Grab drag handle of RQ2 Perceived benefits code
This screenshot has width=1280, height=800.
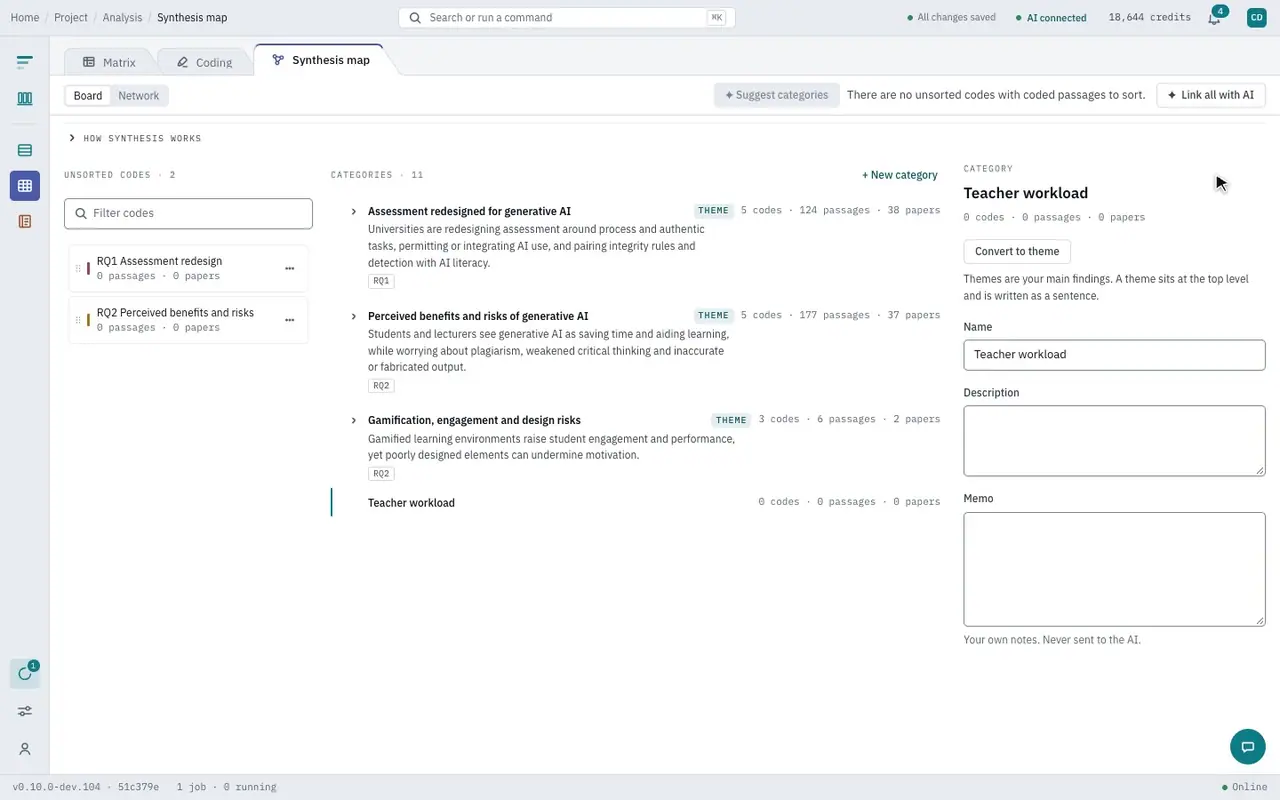pos(78,320)
